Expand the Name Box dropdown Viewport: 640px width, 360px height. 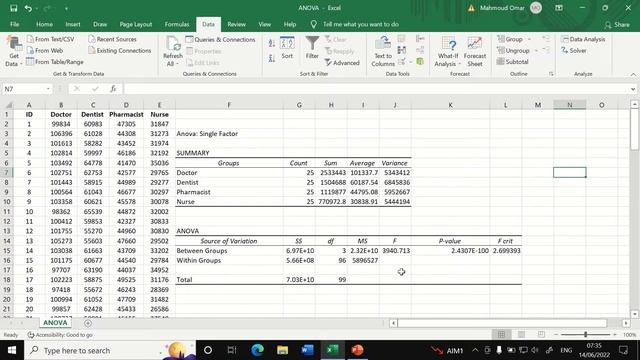[x=48, y=89]
